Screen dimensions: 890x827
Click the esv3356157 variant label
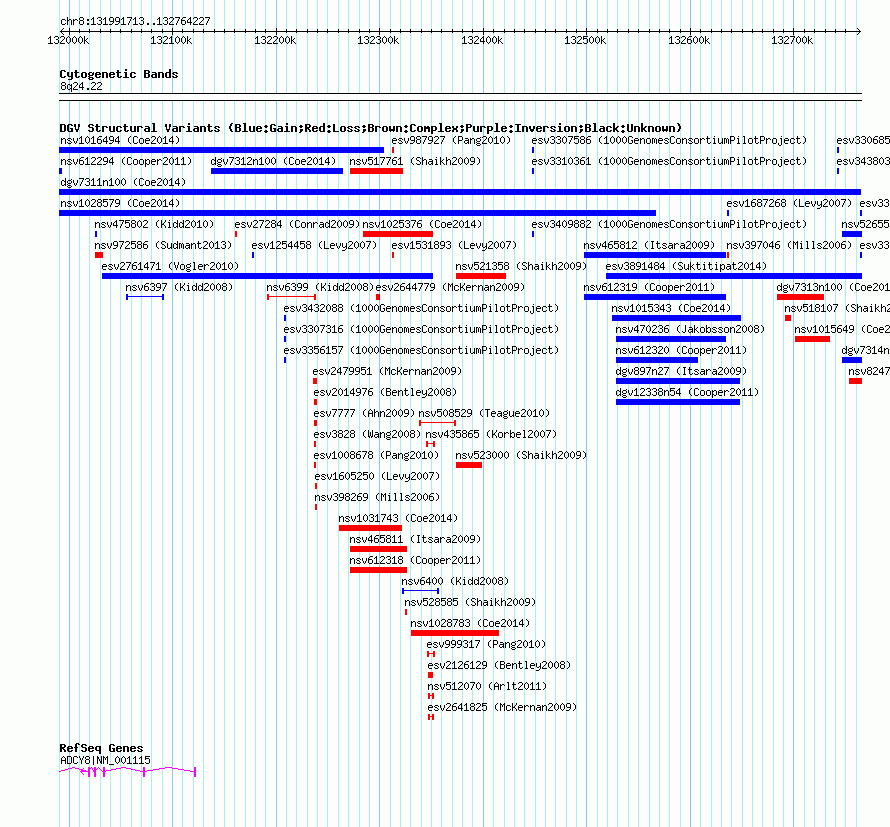[x=421, y=350]
